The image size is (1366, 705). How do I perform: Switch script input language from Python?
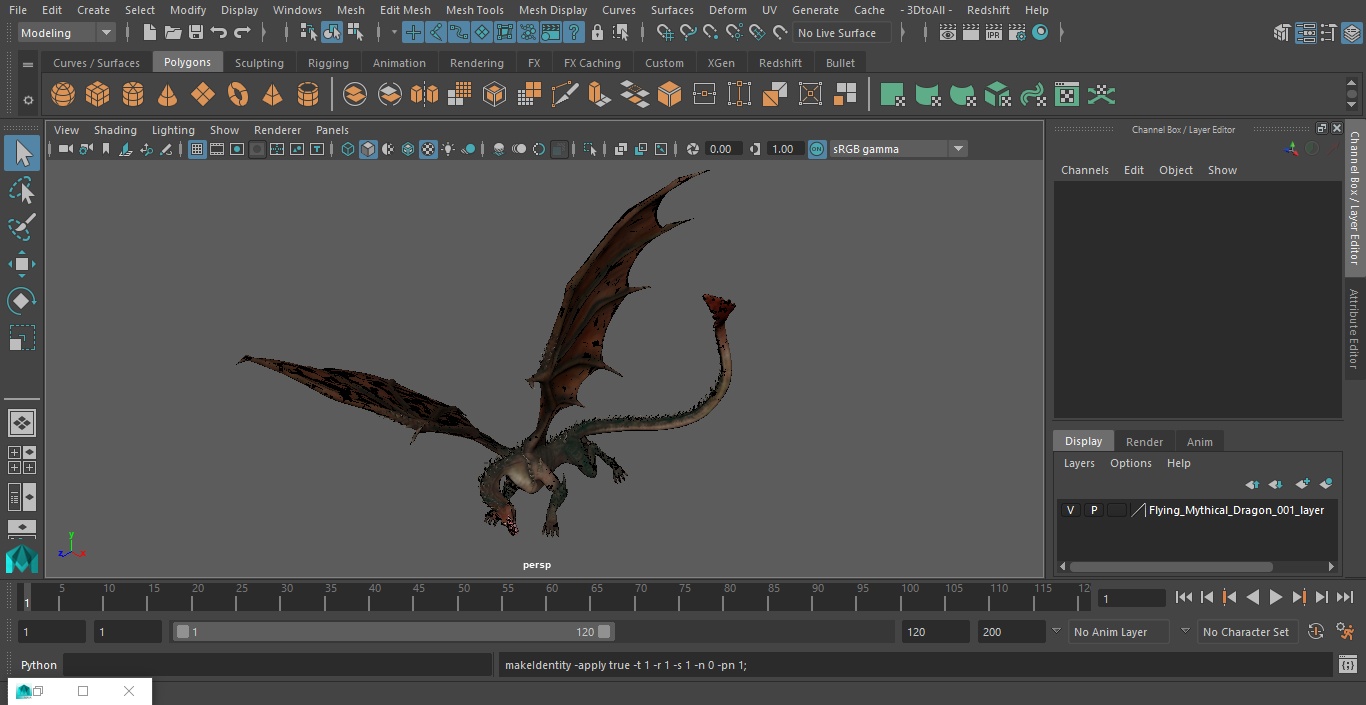coord(39,665)
